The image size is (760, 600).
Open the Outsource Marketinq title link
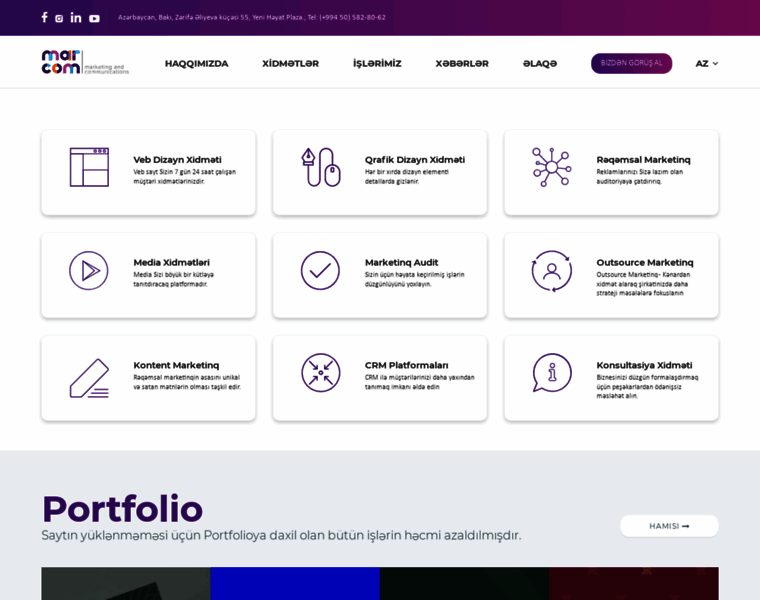tap(645, 262)
